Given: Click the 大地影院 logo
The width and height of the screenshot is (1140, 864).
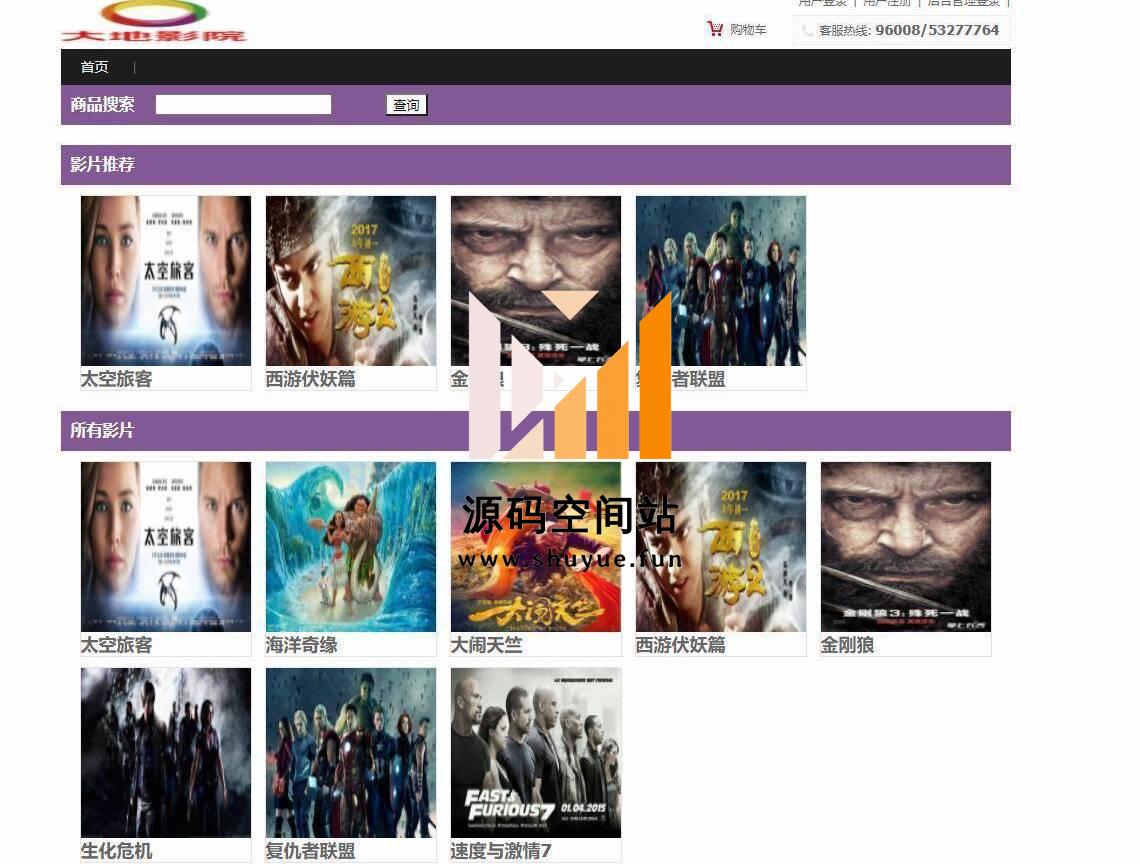Looking at the screenshot, I should pyautogui.click(x=154, y=22).
